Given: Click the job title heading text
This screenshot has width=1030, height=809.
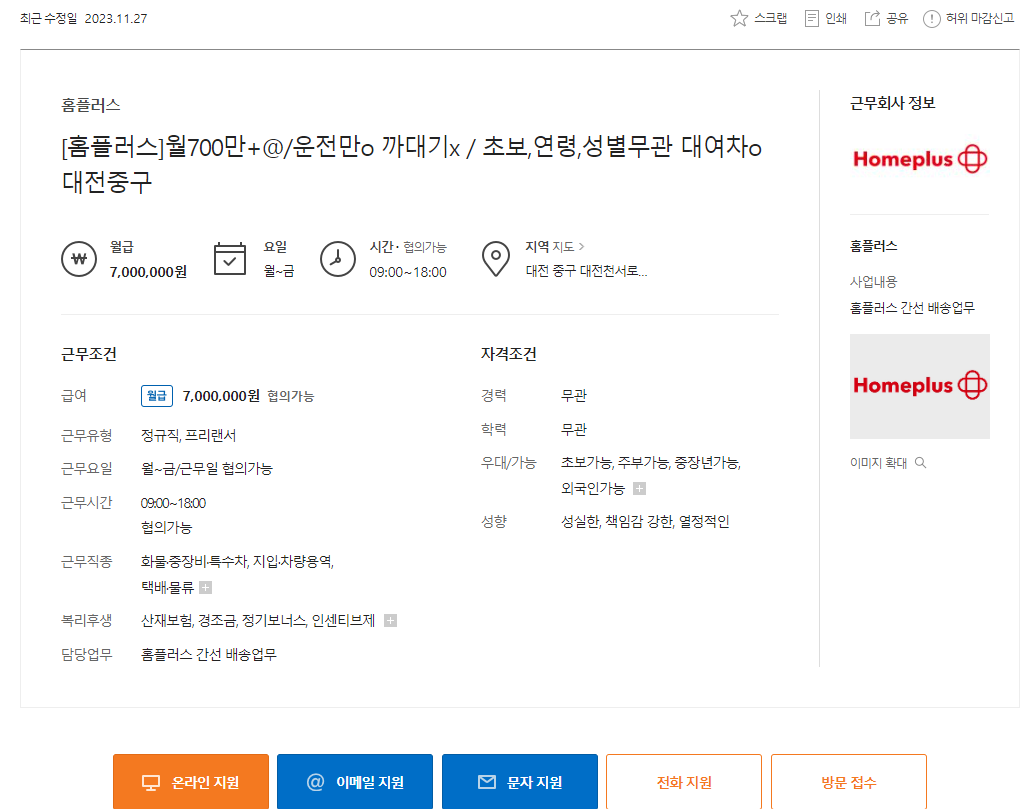Looking at the screenshot, I should pyautogui.click(x=411, y=164).
